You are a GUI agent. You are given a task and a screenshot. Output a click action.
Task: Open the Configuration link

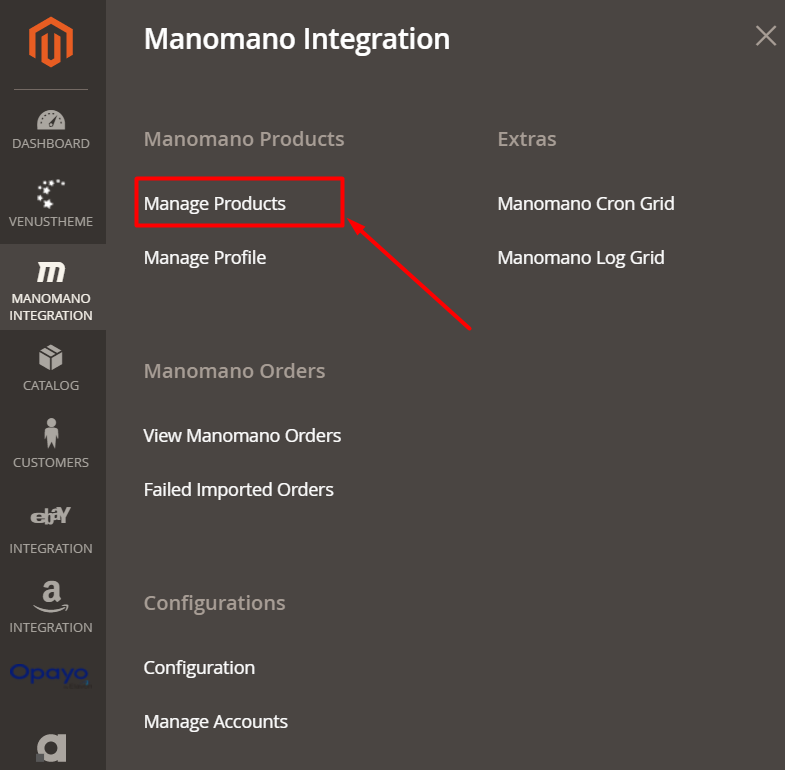pos(199,668)
